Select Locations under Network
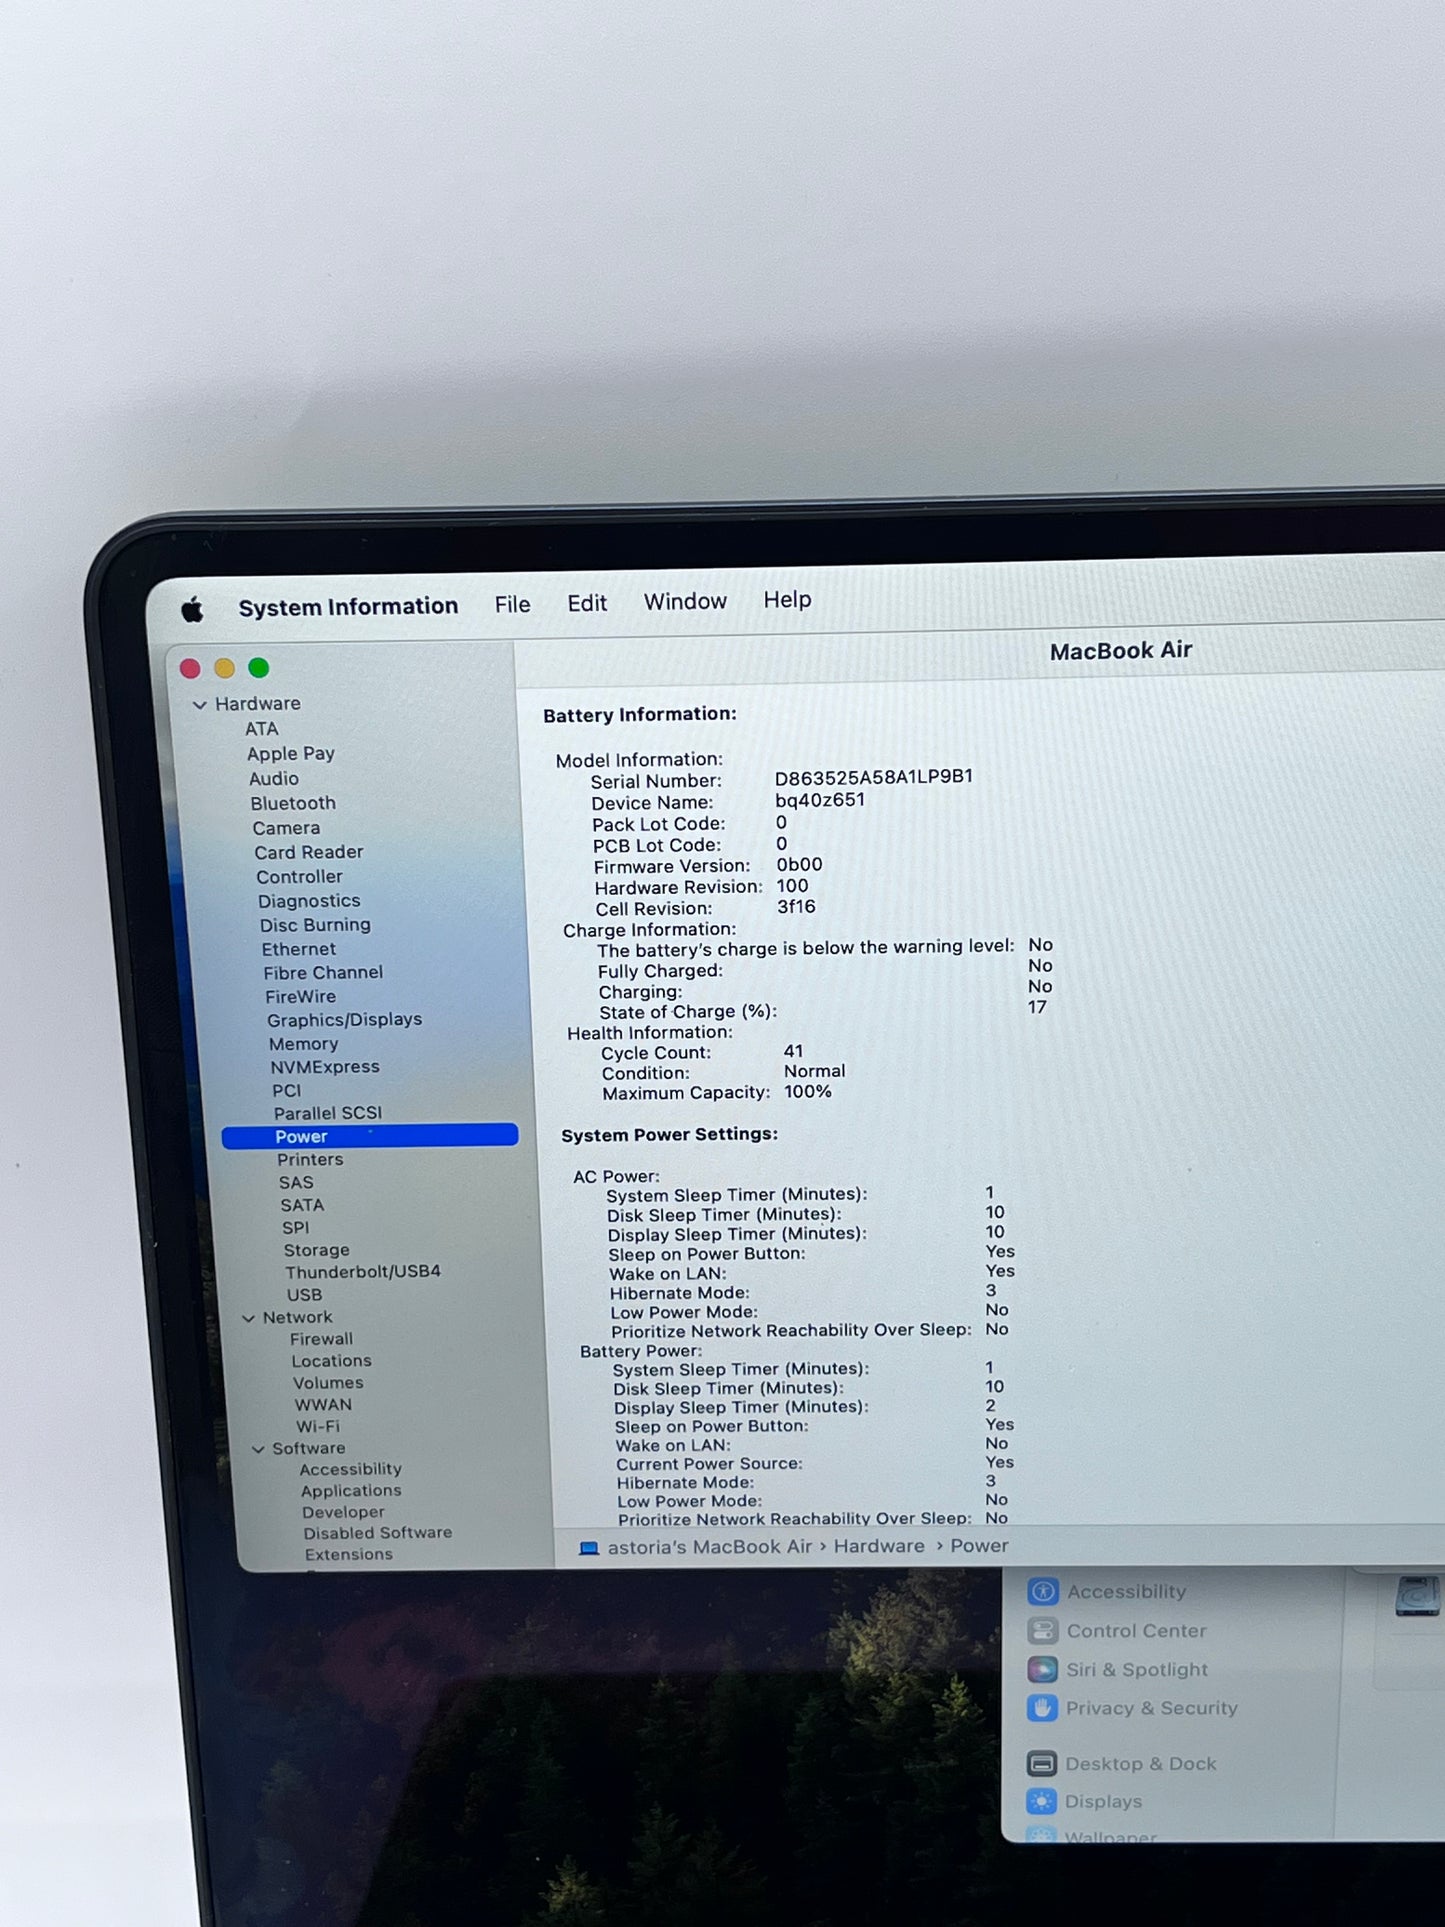 (332, 1361)
